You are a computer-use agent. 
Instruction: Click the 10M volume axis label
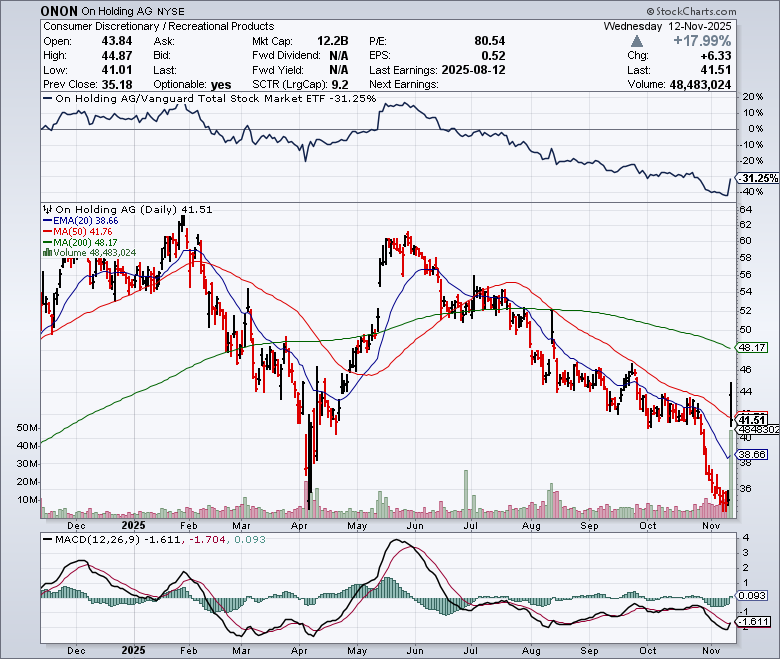click(28, 500)
